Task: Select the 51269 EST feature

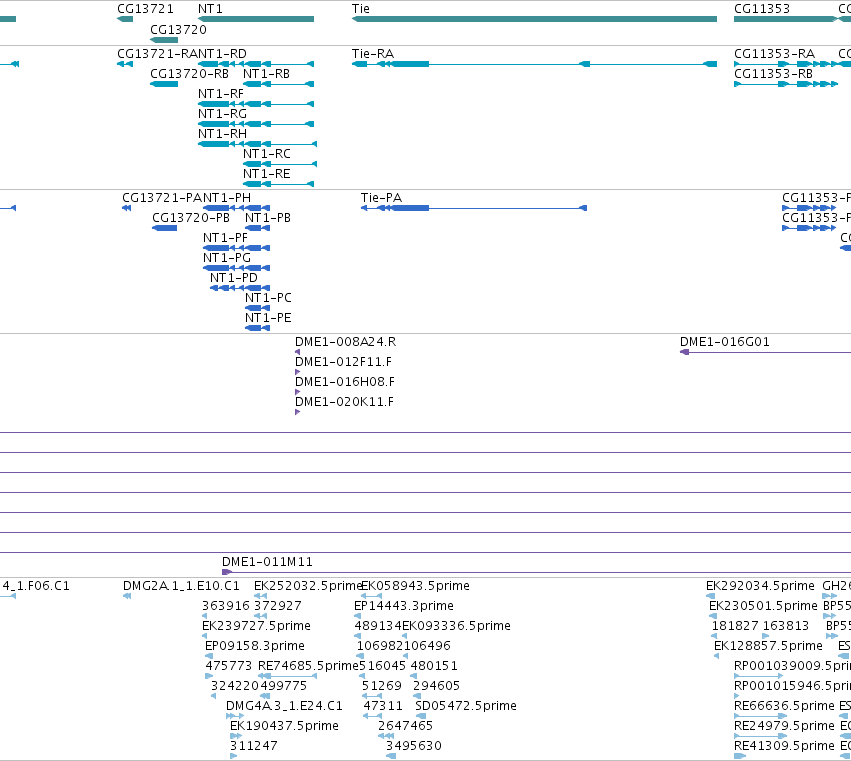Action: click(x=372, y=696)
